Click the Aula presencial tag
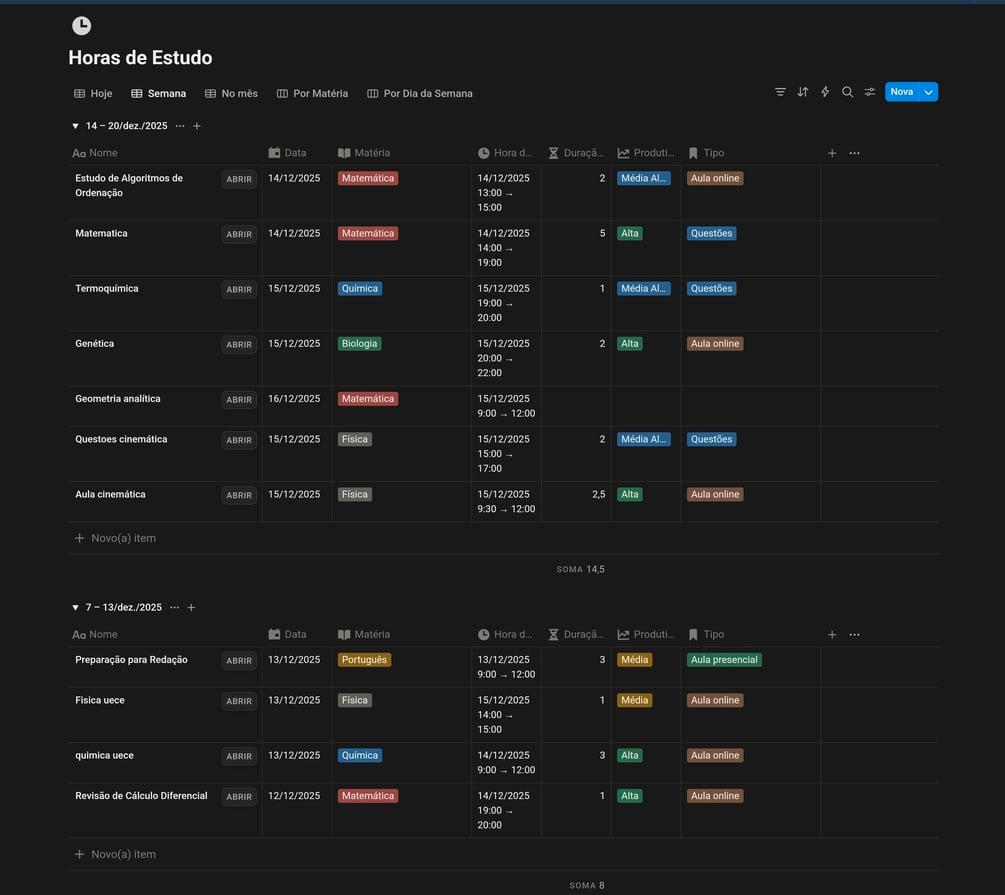This screenshot has height=895, width=1005. [x=724, y=660]
